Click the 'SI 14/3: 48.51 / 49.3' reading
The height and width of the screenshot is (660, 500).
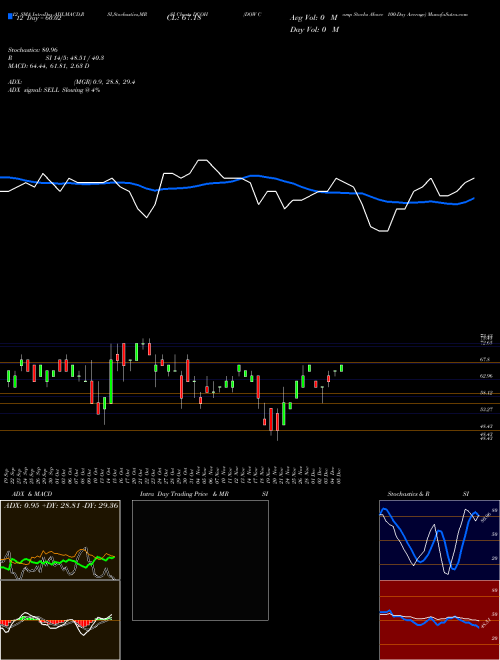[x=75, y=58]
